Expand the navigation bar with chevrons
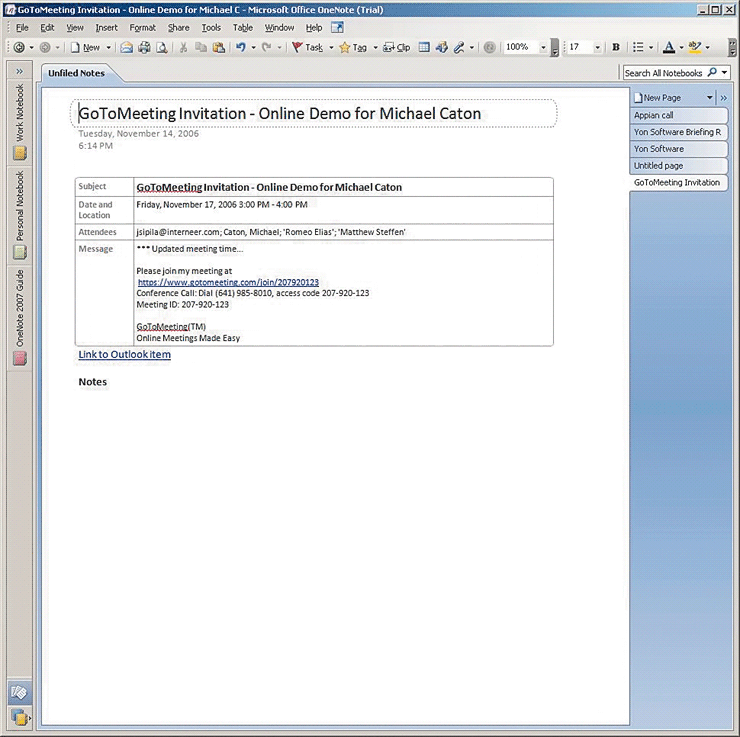 [x=19, y=72]
